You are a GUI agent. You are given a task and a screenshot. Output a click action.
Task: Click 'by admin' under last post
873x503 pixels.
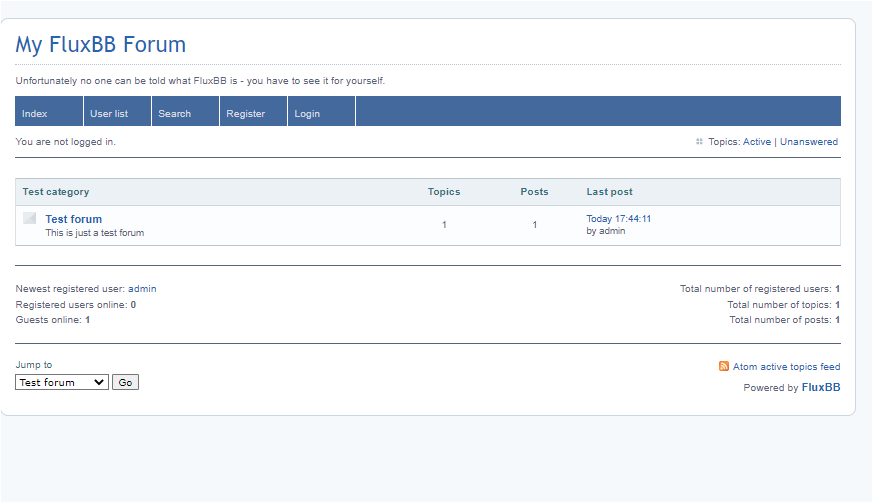point(606,231)
